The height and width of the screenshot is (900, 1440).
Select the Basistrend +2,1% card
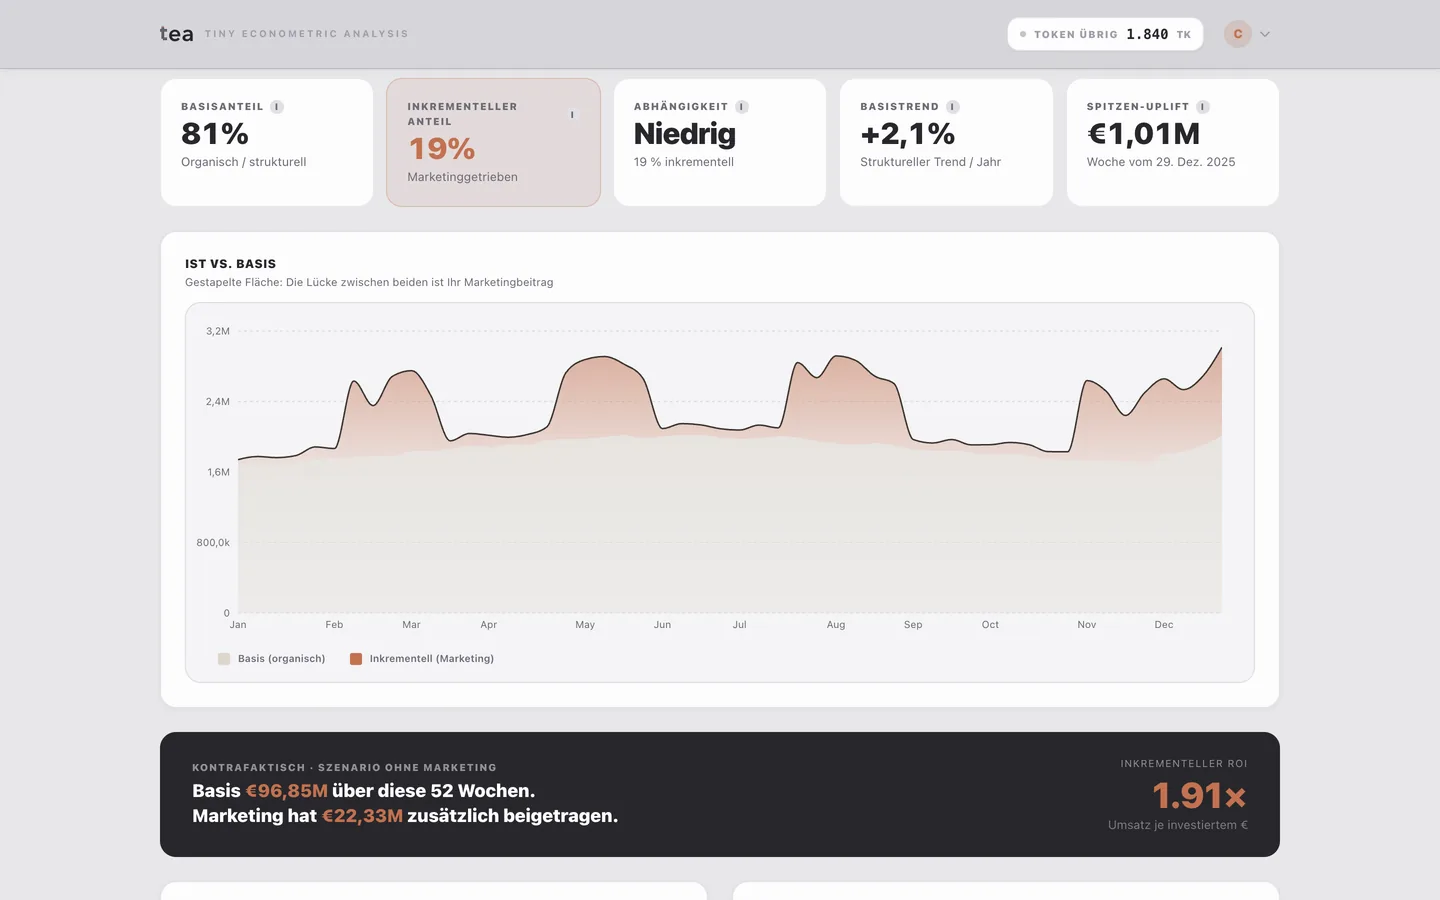tap(946, 143)
